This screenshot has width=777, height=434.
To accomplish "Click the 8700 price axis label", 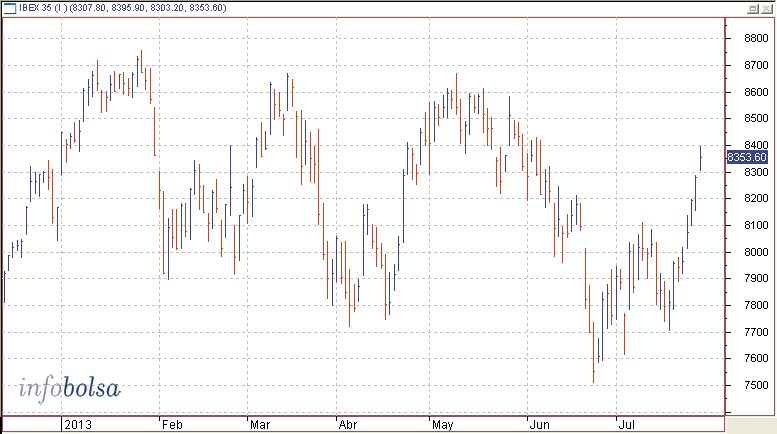I will 756,65.
